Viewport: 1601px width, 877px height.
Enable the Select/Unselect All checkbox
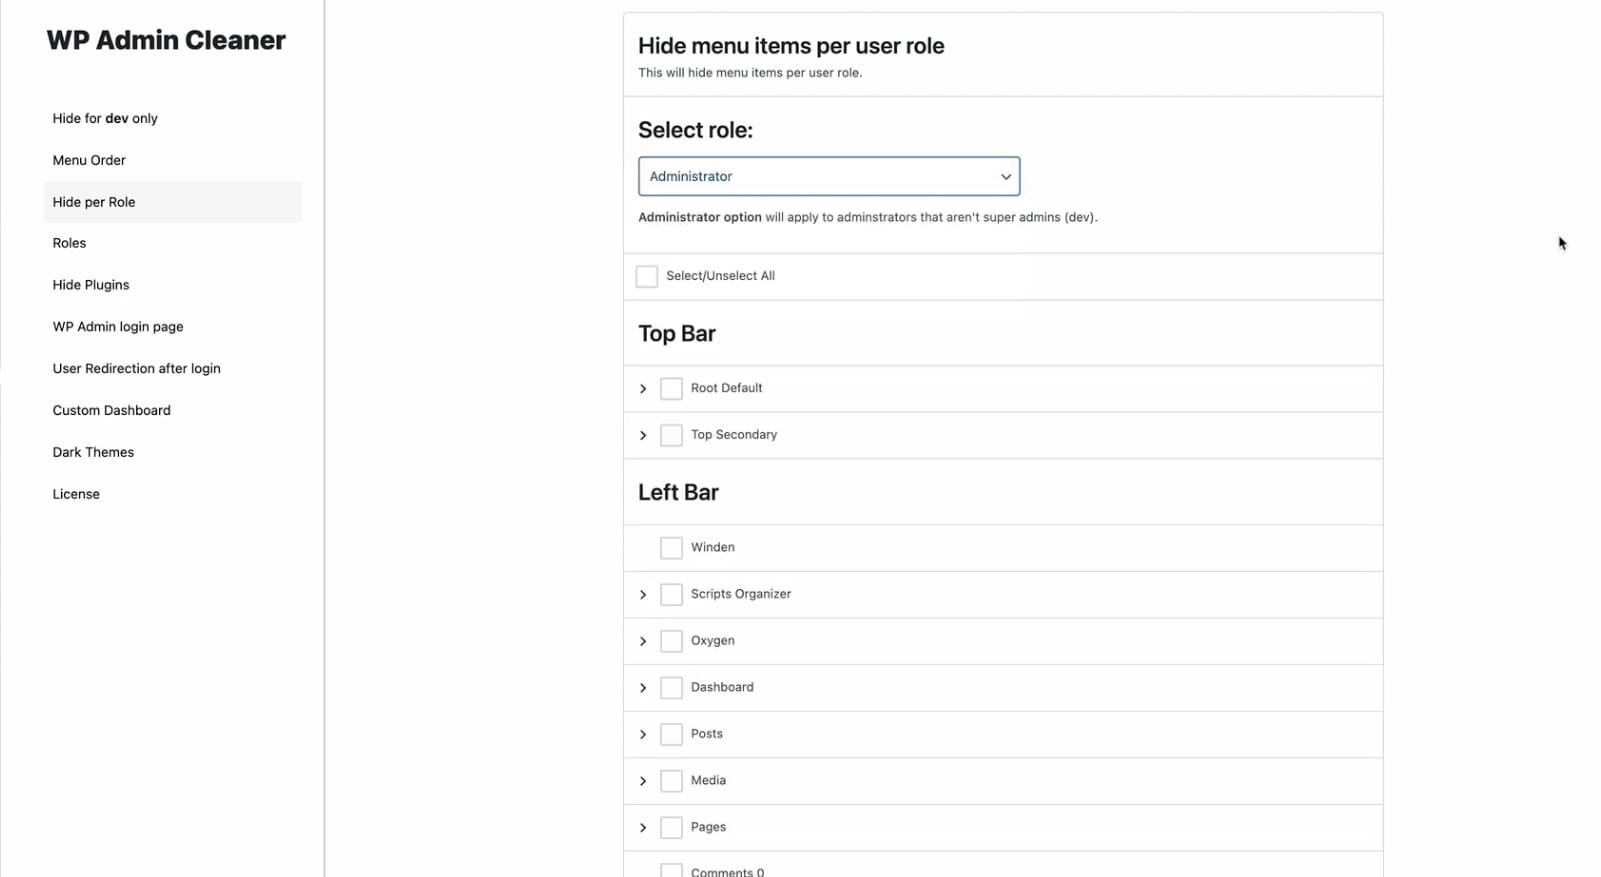pyautogui.click(x=646, y=276)
